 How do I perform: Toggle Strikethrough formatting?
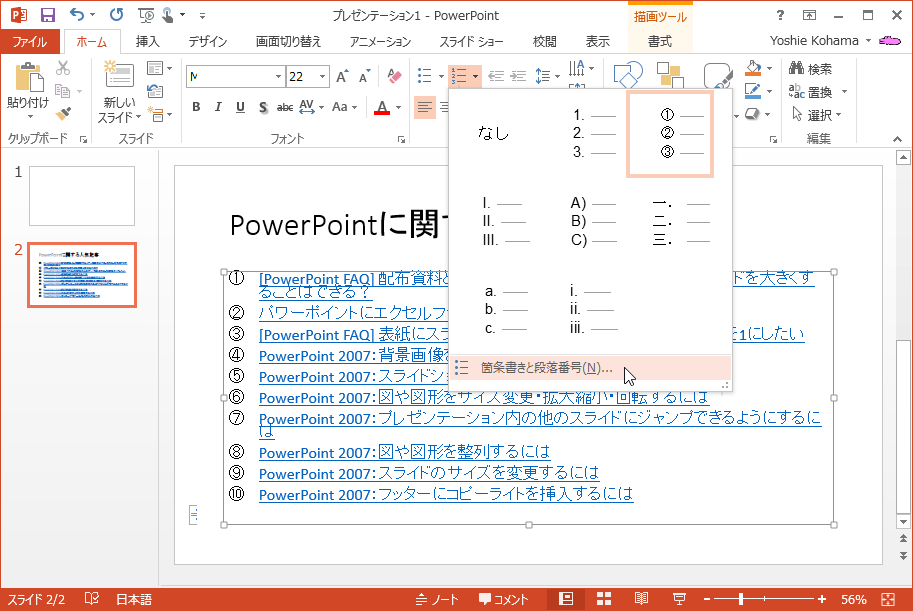pyautogui.click(x=285, y=107)
